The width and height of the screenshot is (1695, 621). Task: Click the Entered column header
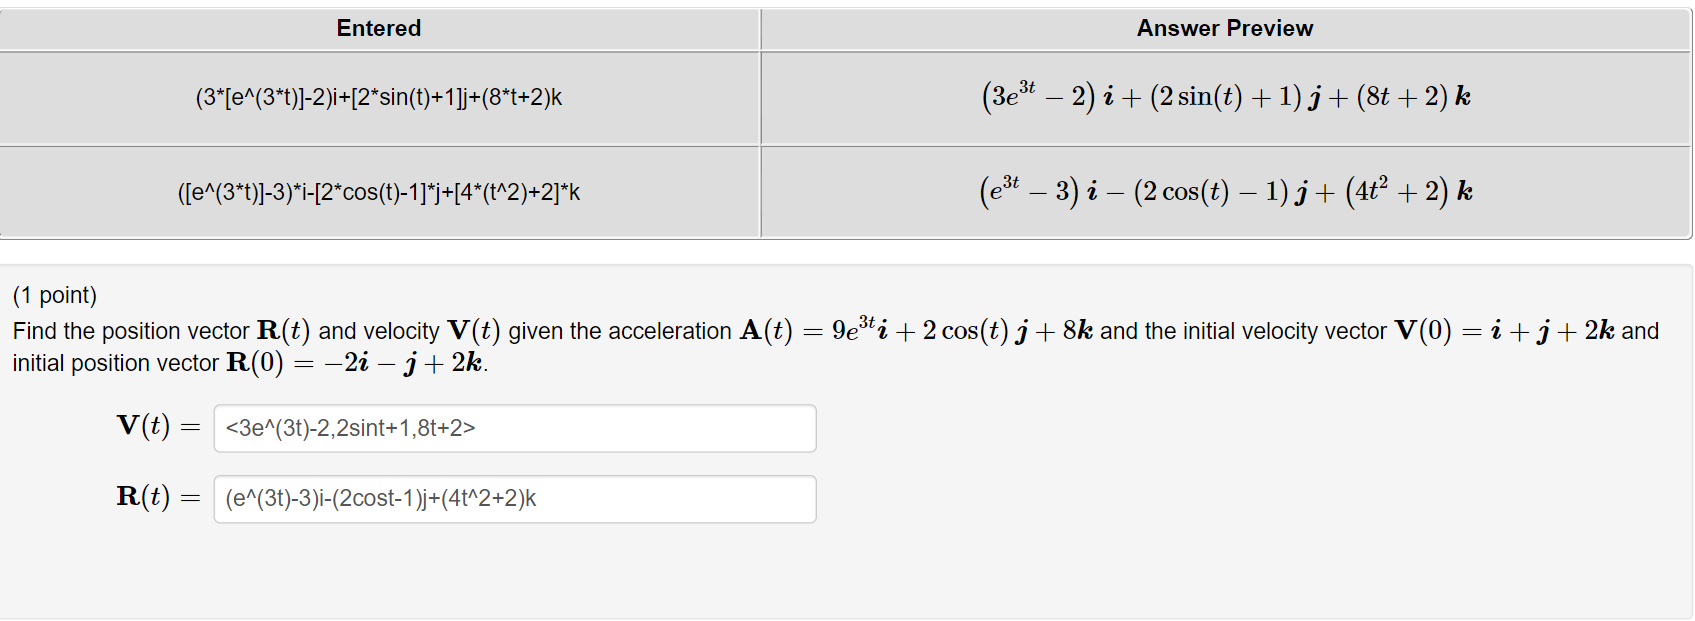[x=378, y=28]
